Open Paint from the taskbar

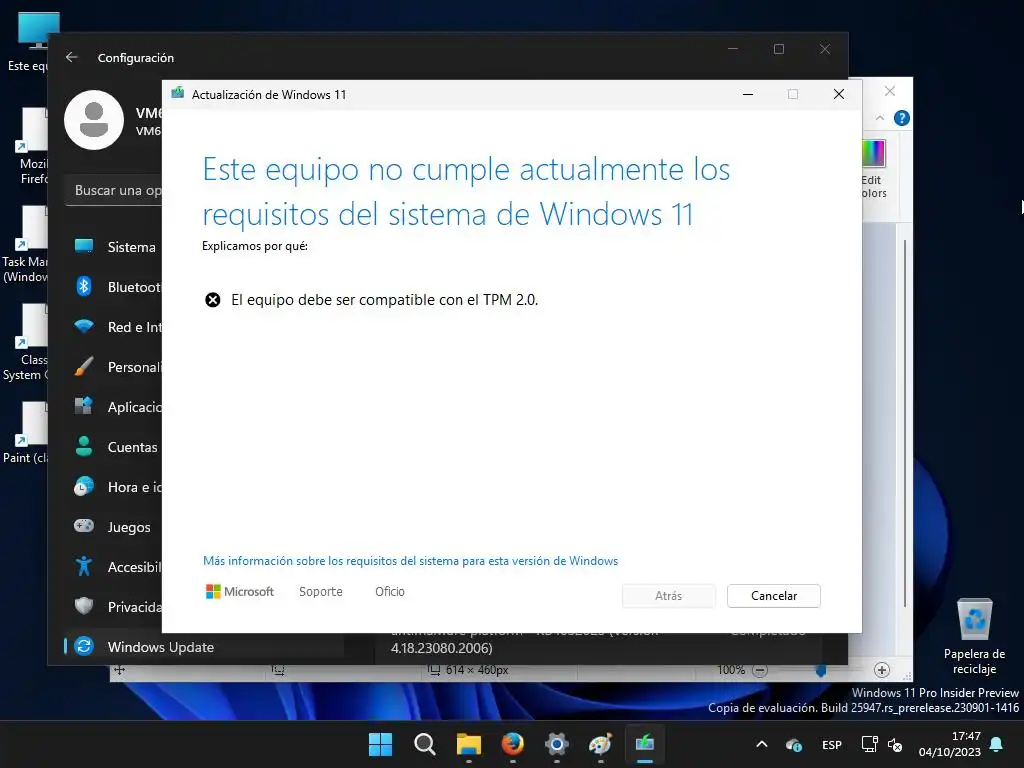point(601,744)
